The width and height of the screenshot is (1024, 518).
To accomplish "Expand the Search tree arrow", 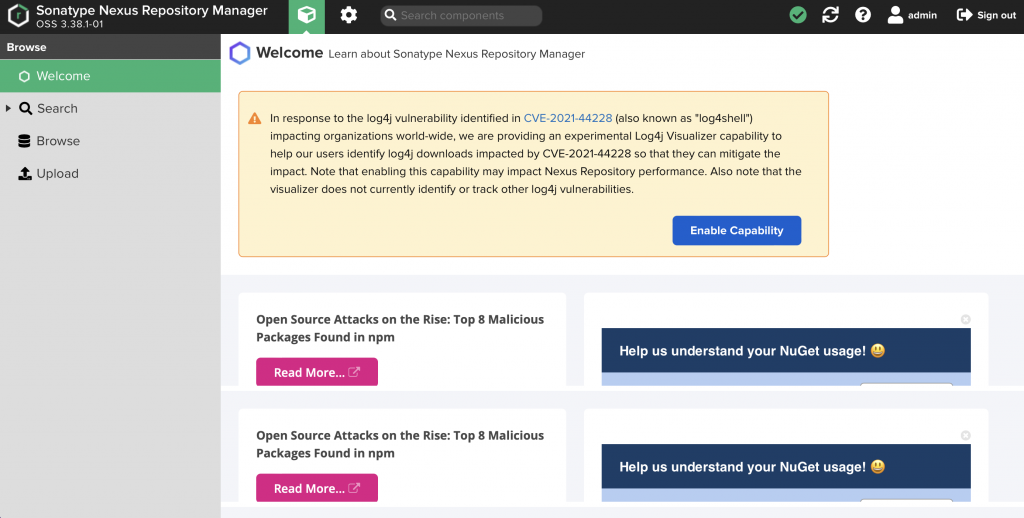I will pos(9,108).
